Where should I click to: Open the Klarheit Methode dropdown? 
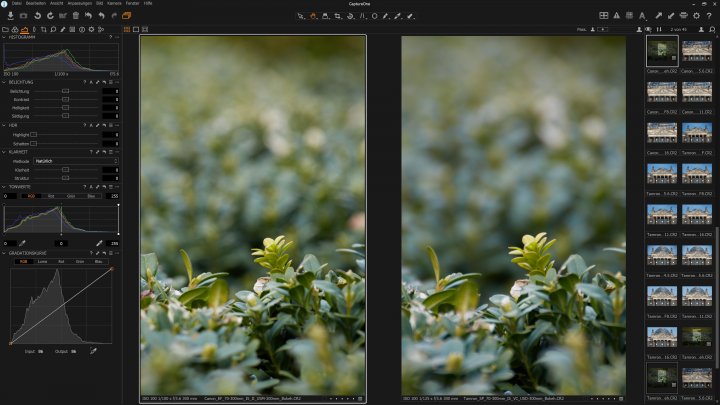coord(75,160)
